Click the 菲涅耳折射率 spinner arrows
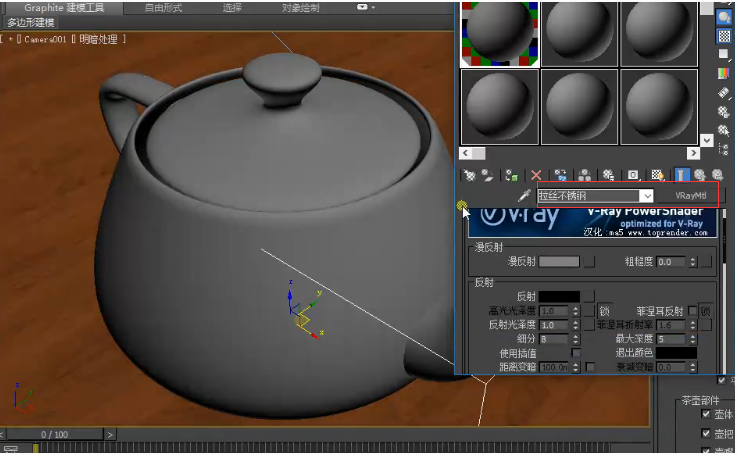 pyautogui.click(x=692, y=325)
